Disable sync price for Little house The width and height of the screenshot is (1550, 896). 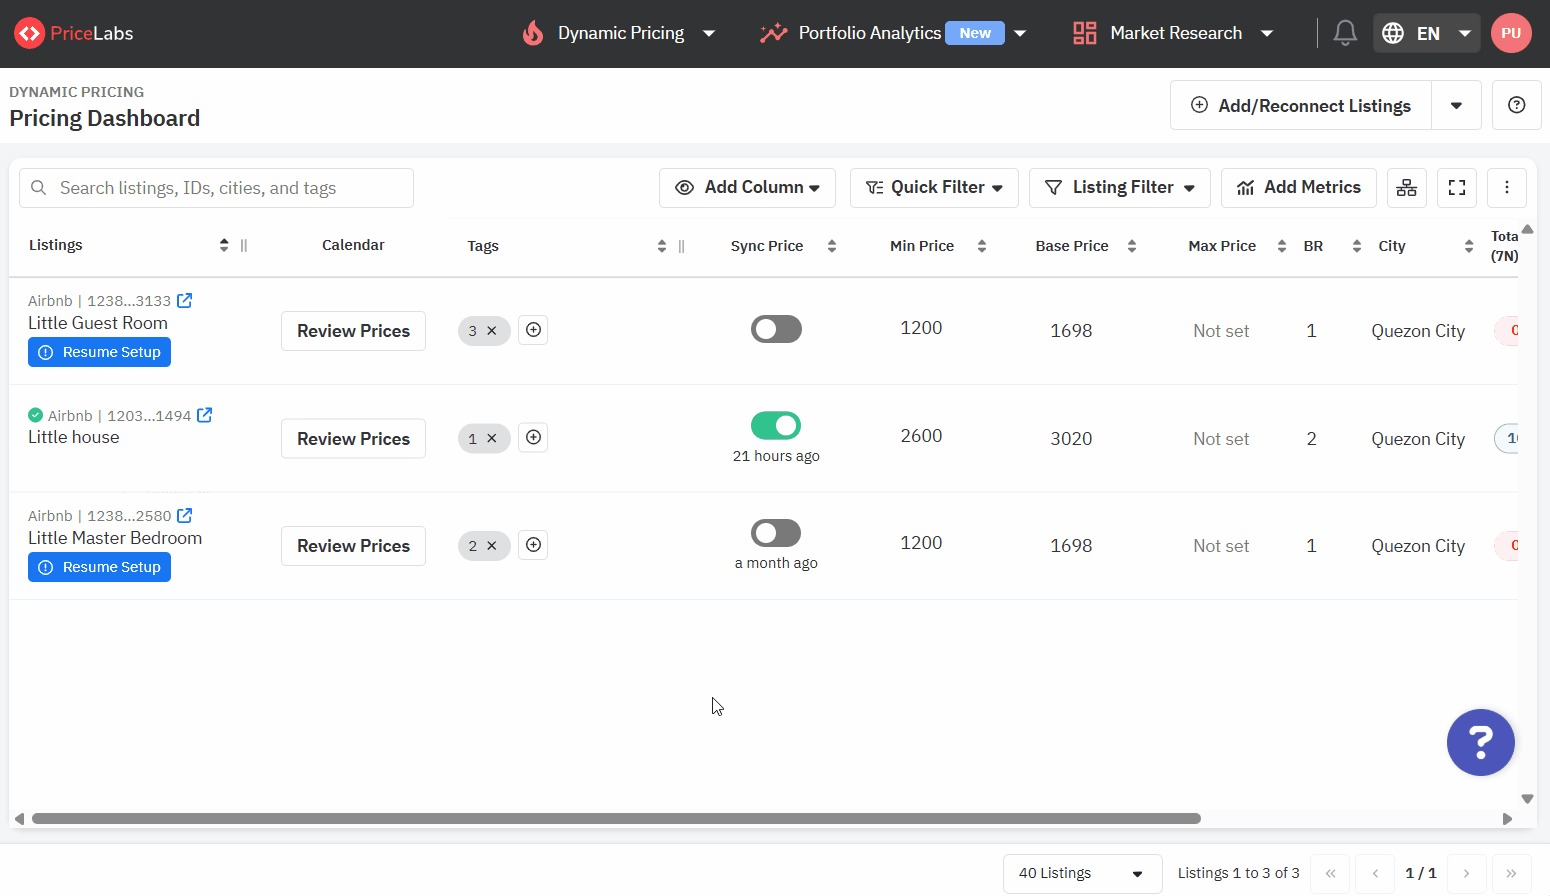tap(776, 426)
